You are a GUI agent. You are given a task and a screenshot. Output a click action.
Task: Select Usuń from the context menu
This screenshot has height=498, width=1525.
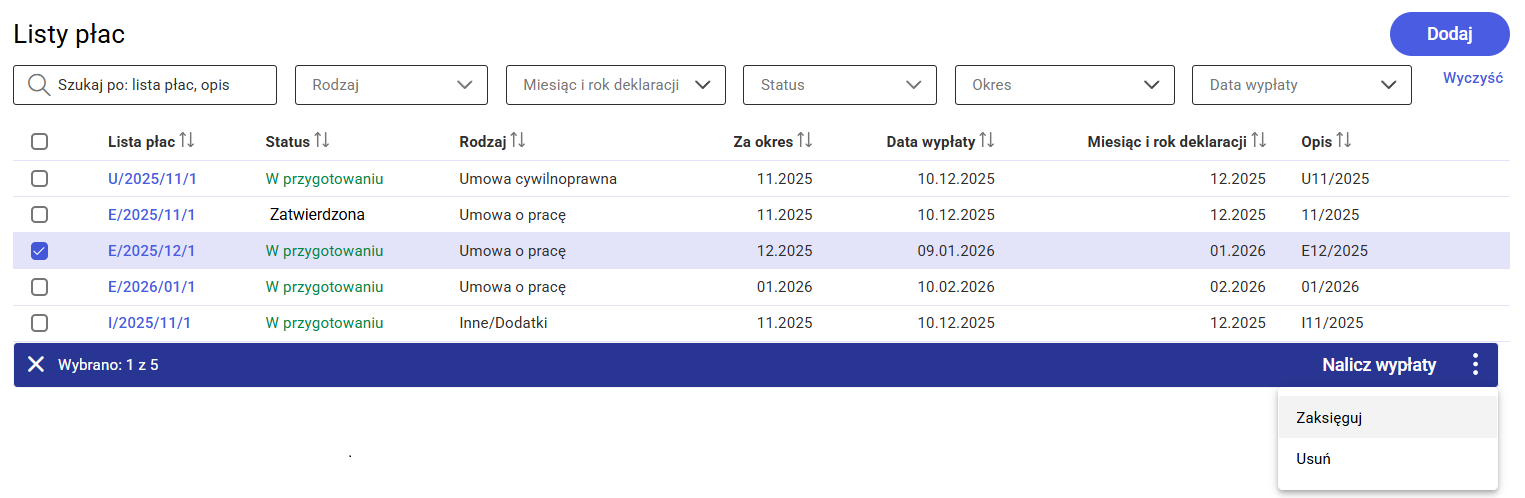click(x=1313, y=459)
